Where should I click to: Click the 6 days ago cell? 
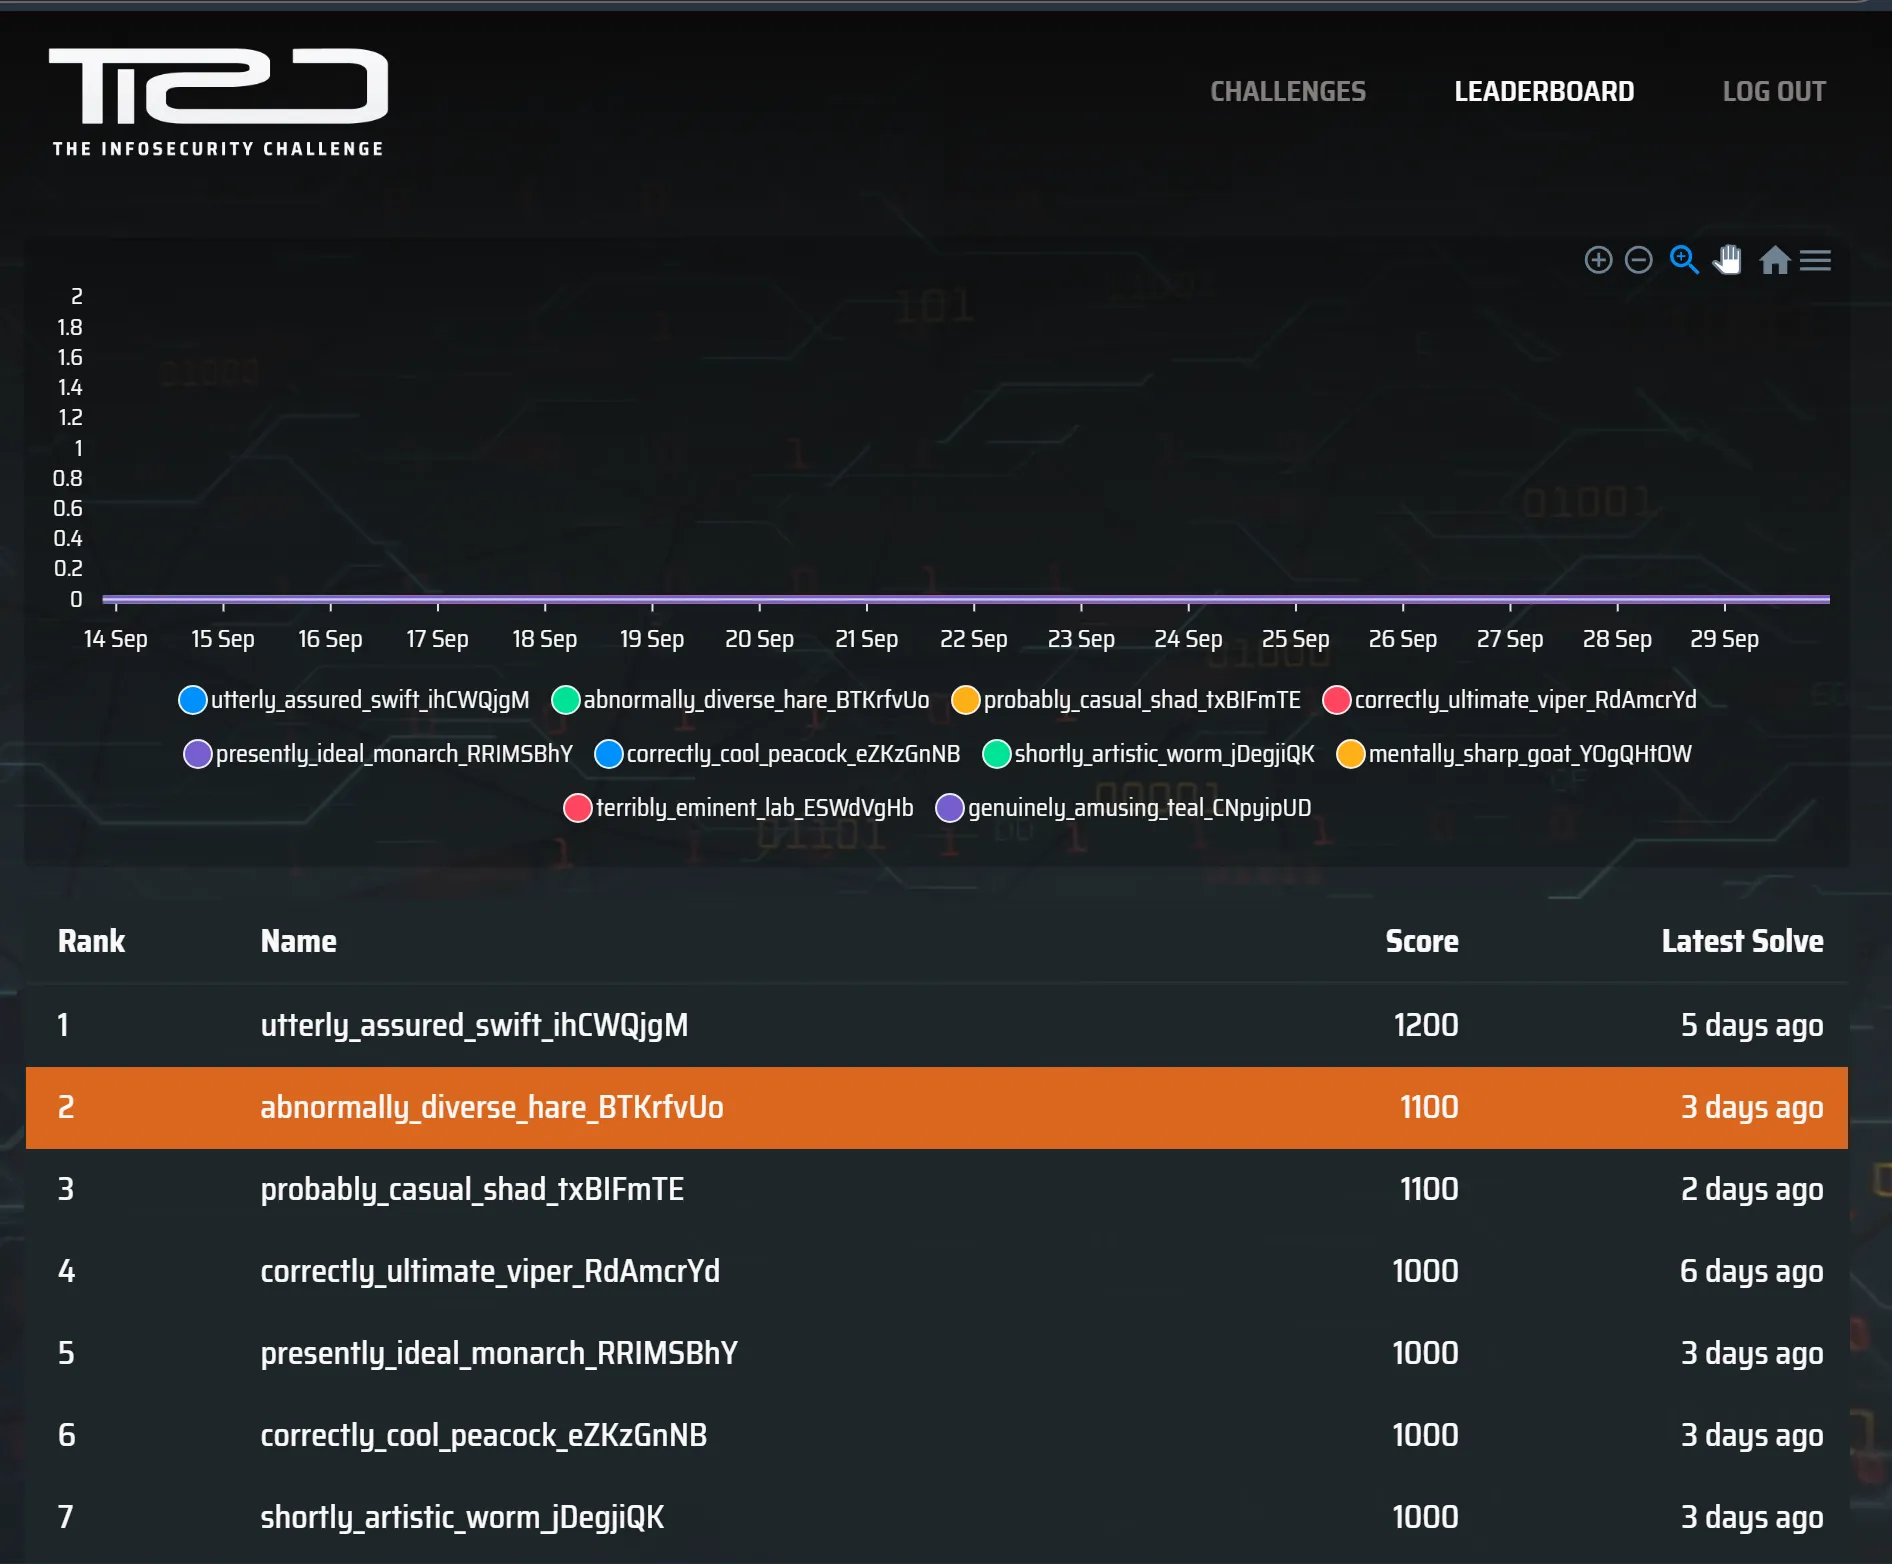point(1752,1271)
